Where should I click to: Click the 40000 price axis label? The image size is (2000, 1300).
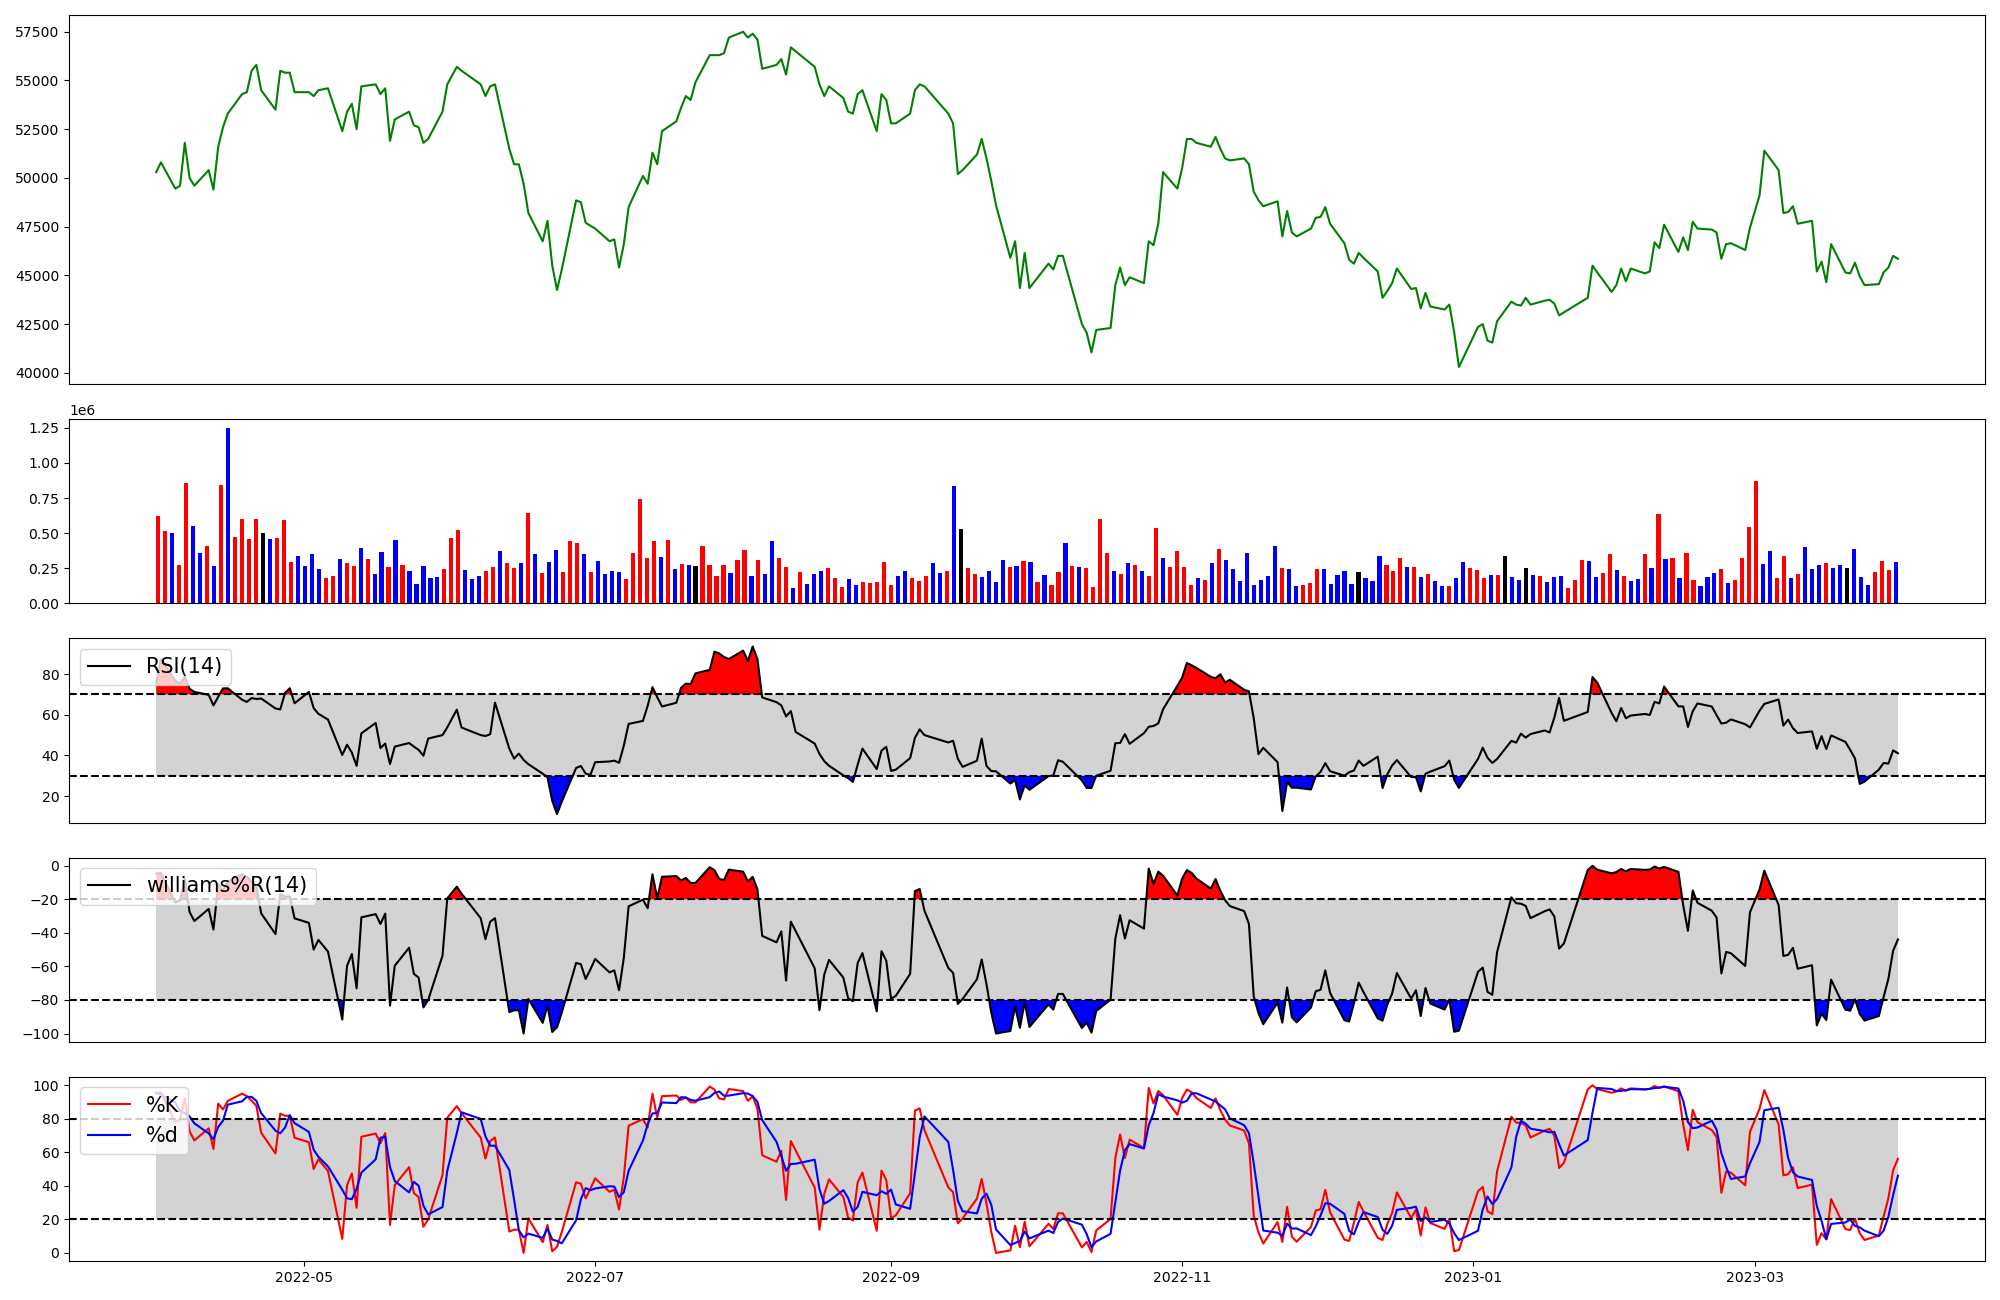[x=36, y=374]
